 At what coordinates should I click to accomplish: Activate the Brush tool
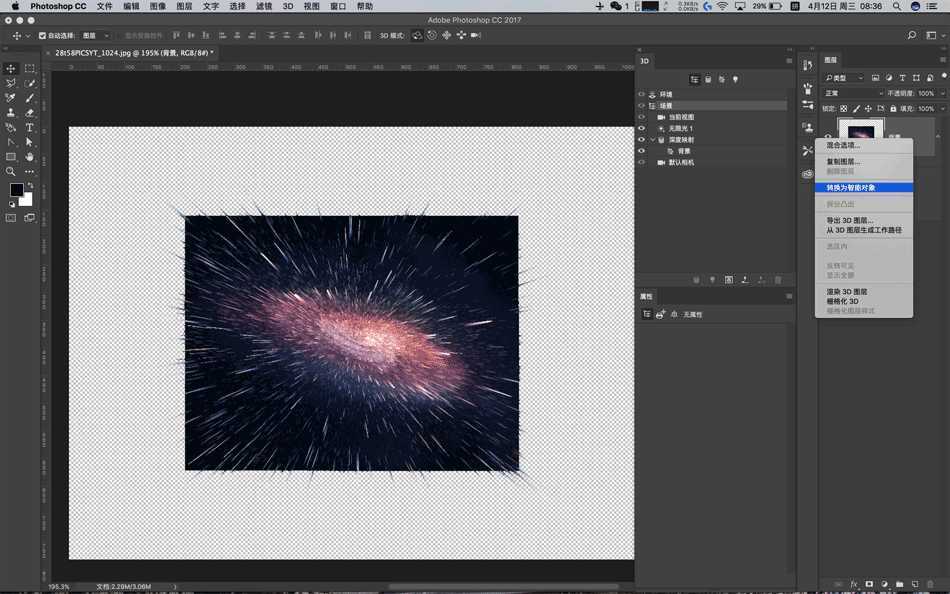[30, 99]
